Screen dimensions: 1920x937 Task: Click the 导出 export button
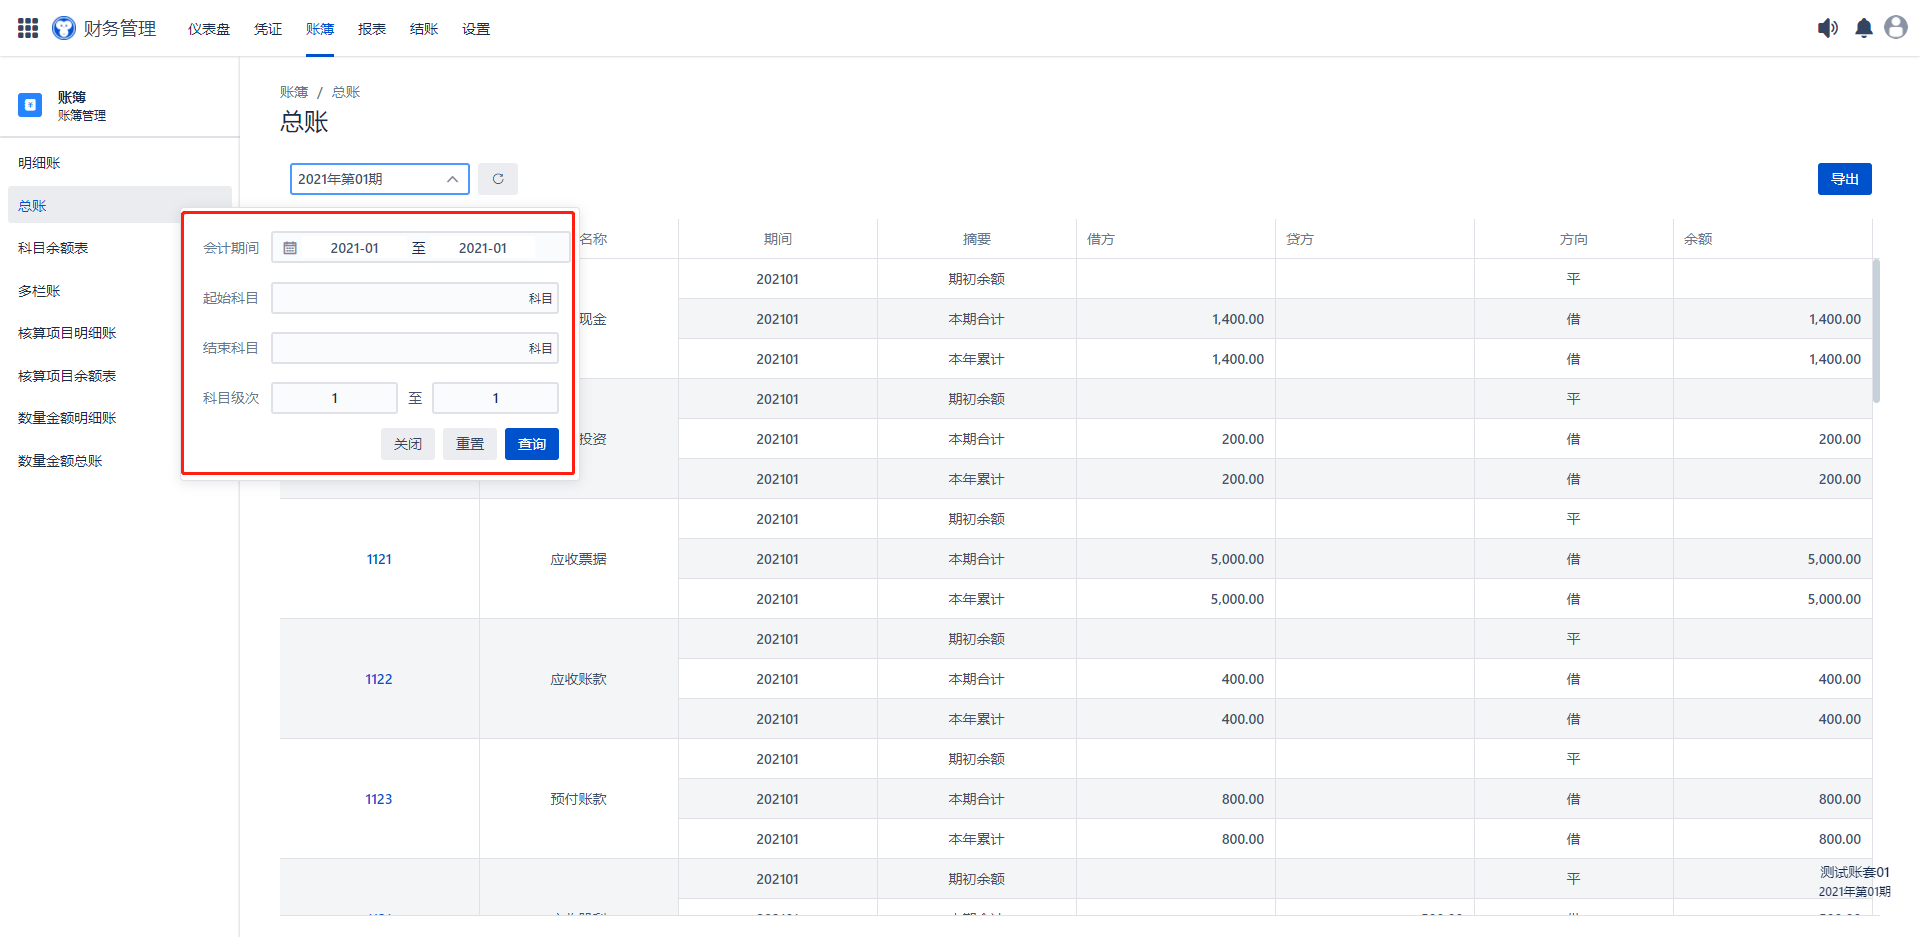tap(1844, 179)
